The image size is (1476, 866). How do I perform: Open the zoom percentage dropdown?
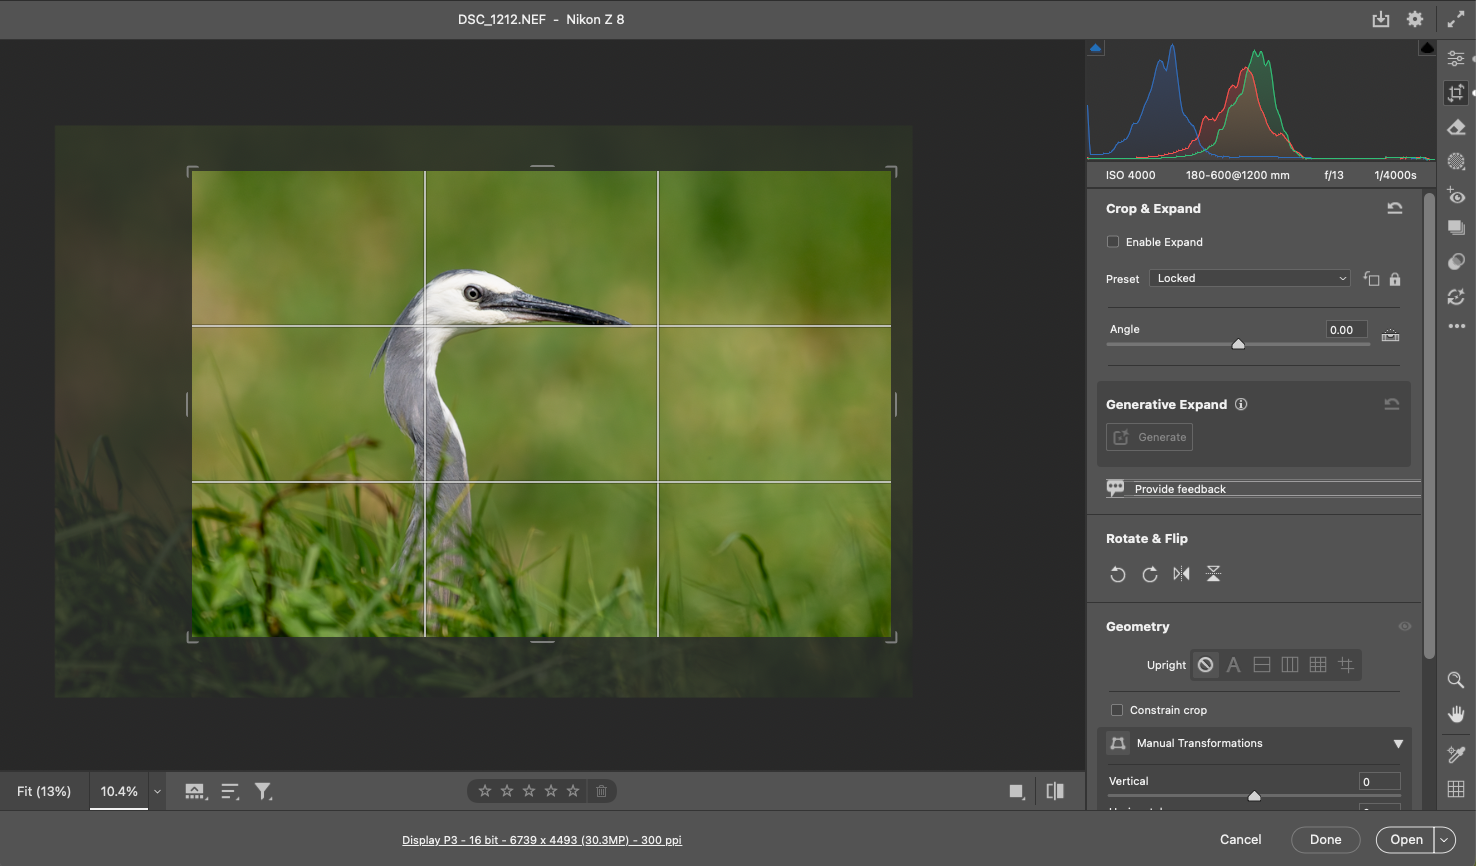tap(157, 792)
